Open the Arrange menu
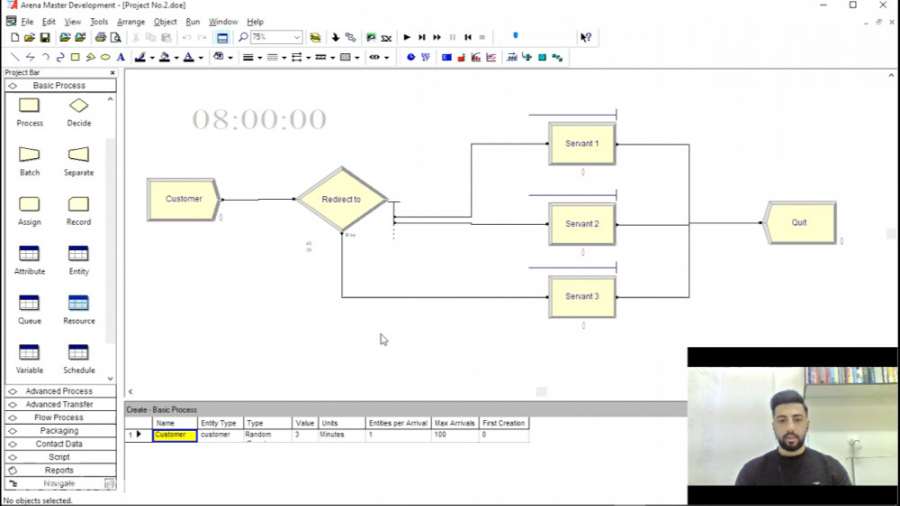 [131, 22]
